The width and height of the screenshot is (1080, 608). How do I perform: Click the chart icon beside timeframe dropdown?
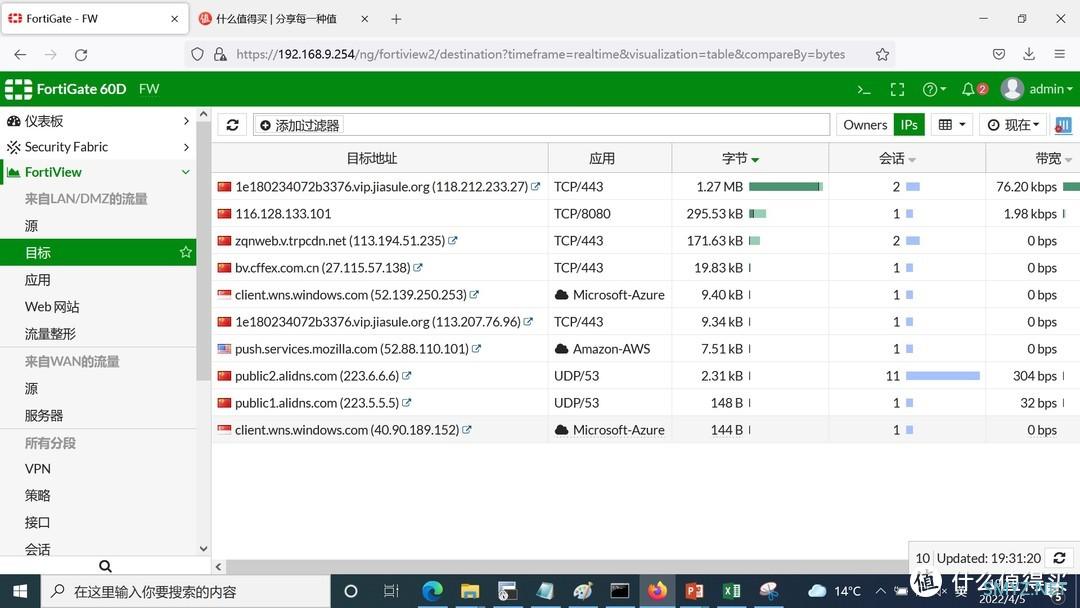tap(1063, 125)
